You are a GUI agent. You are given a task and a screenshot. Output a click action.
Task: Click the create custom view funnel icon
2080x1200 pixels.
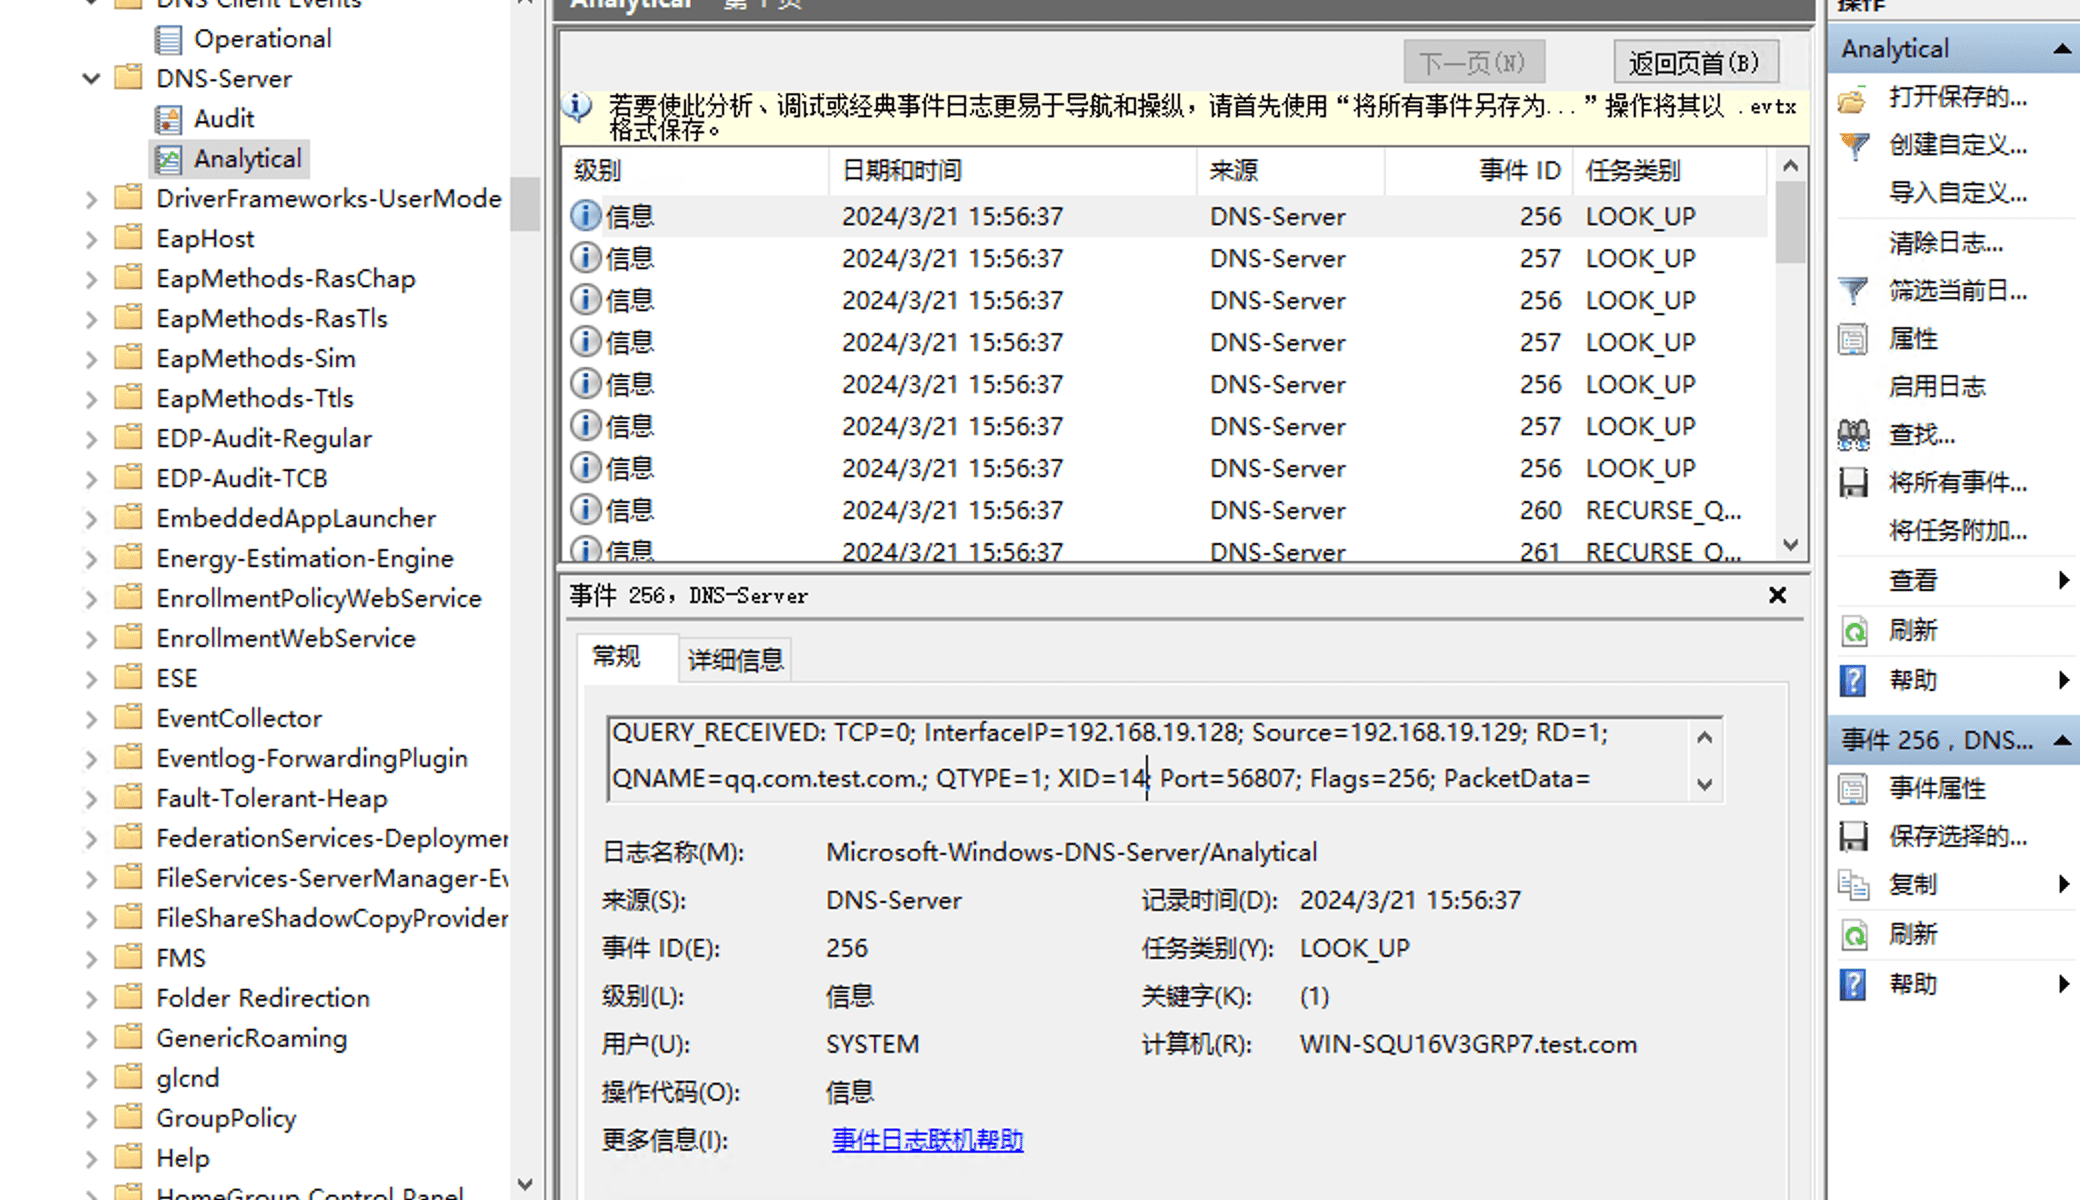[1853, 145]
